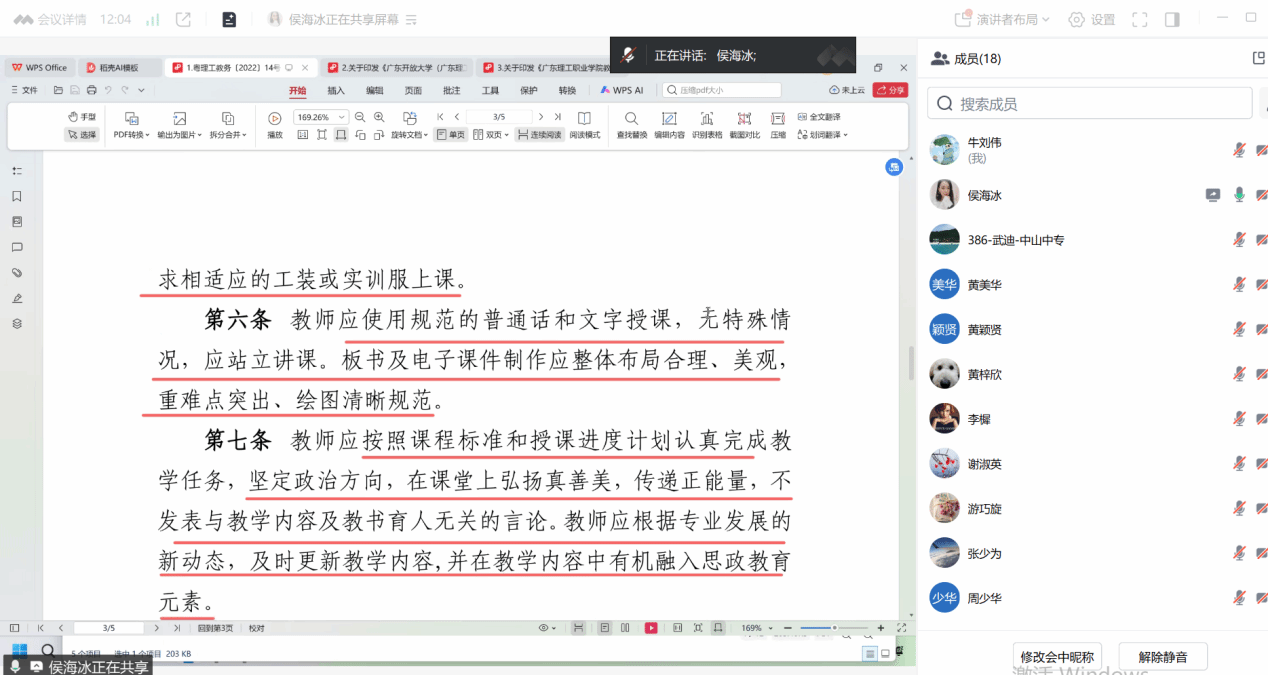Click the print icon in quick toolbar
The width and height of the screenshot is (1268, 675).
[x=92, y=90]
